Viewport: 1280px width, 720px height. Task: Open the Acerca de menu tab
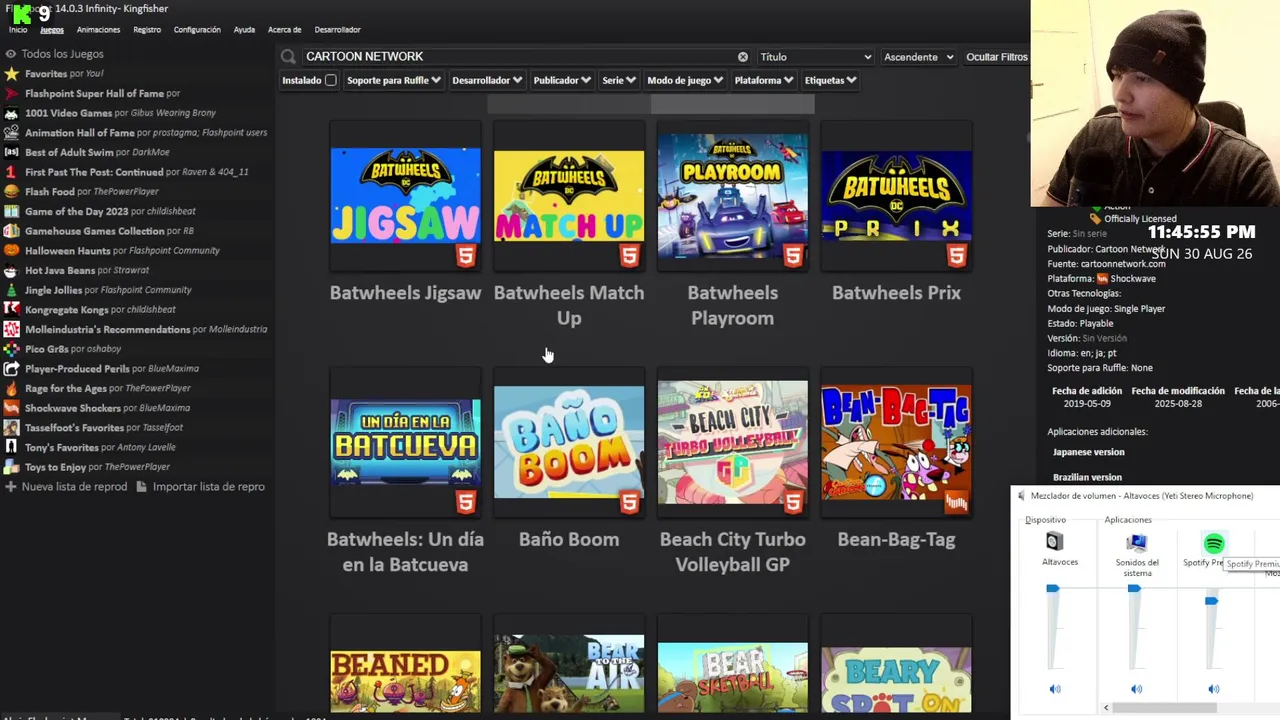285,30
